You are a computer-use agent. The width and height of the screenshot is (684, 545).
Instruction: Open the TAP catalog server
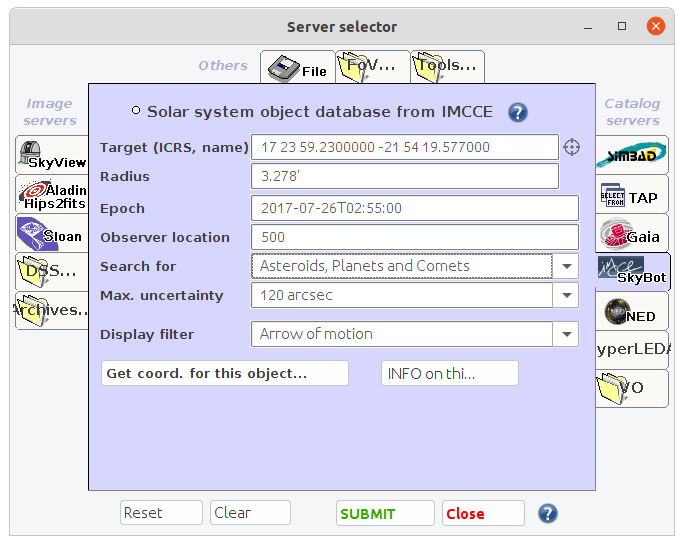[x=632, y=194]
